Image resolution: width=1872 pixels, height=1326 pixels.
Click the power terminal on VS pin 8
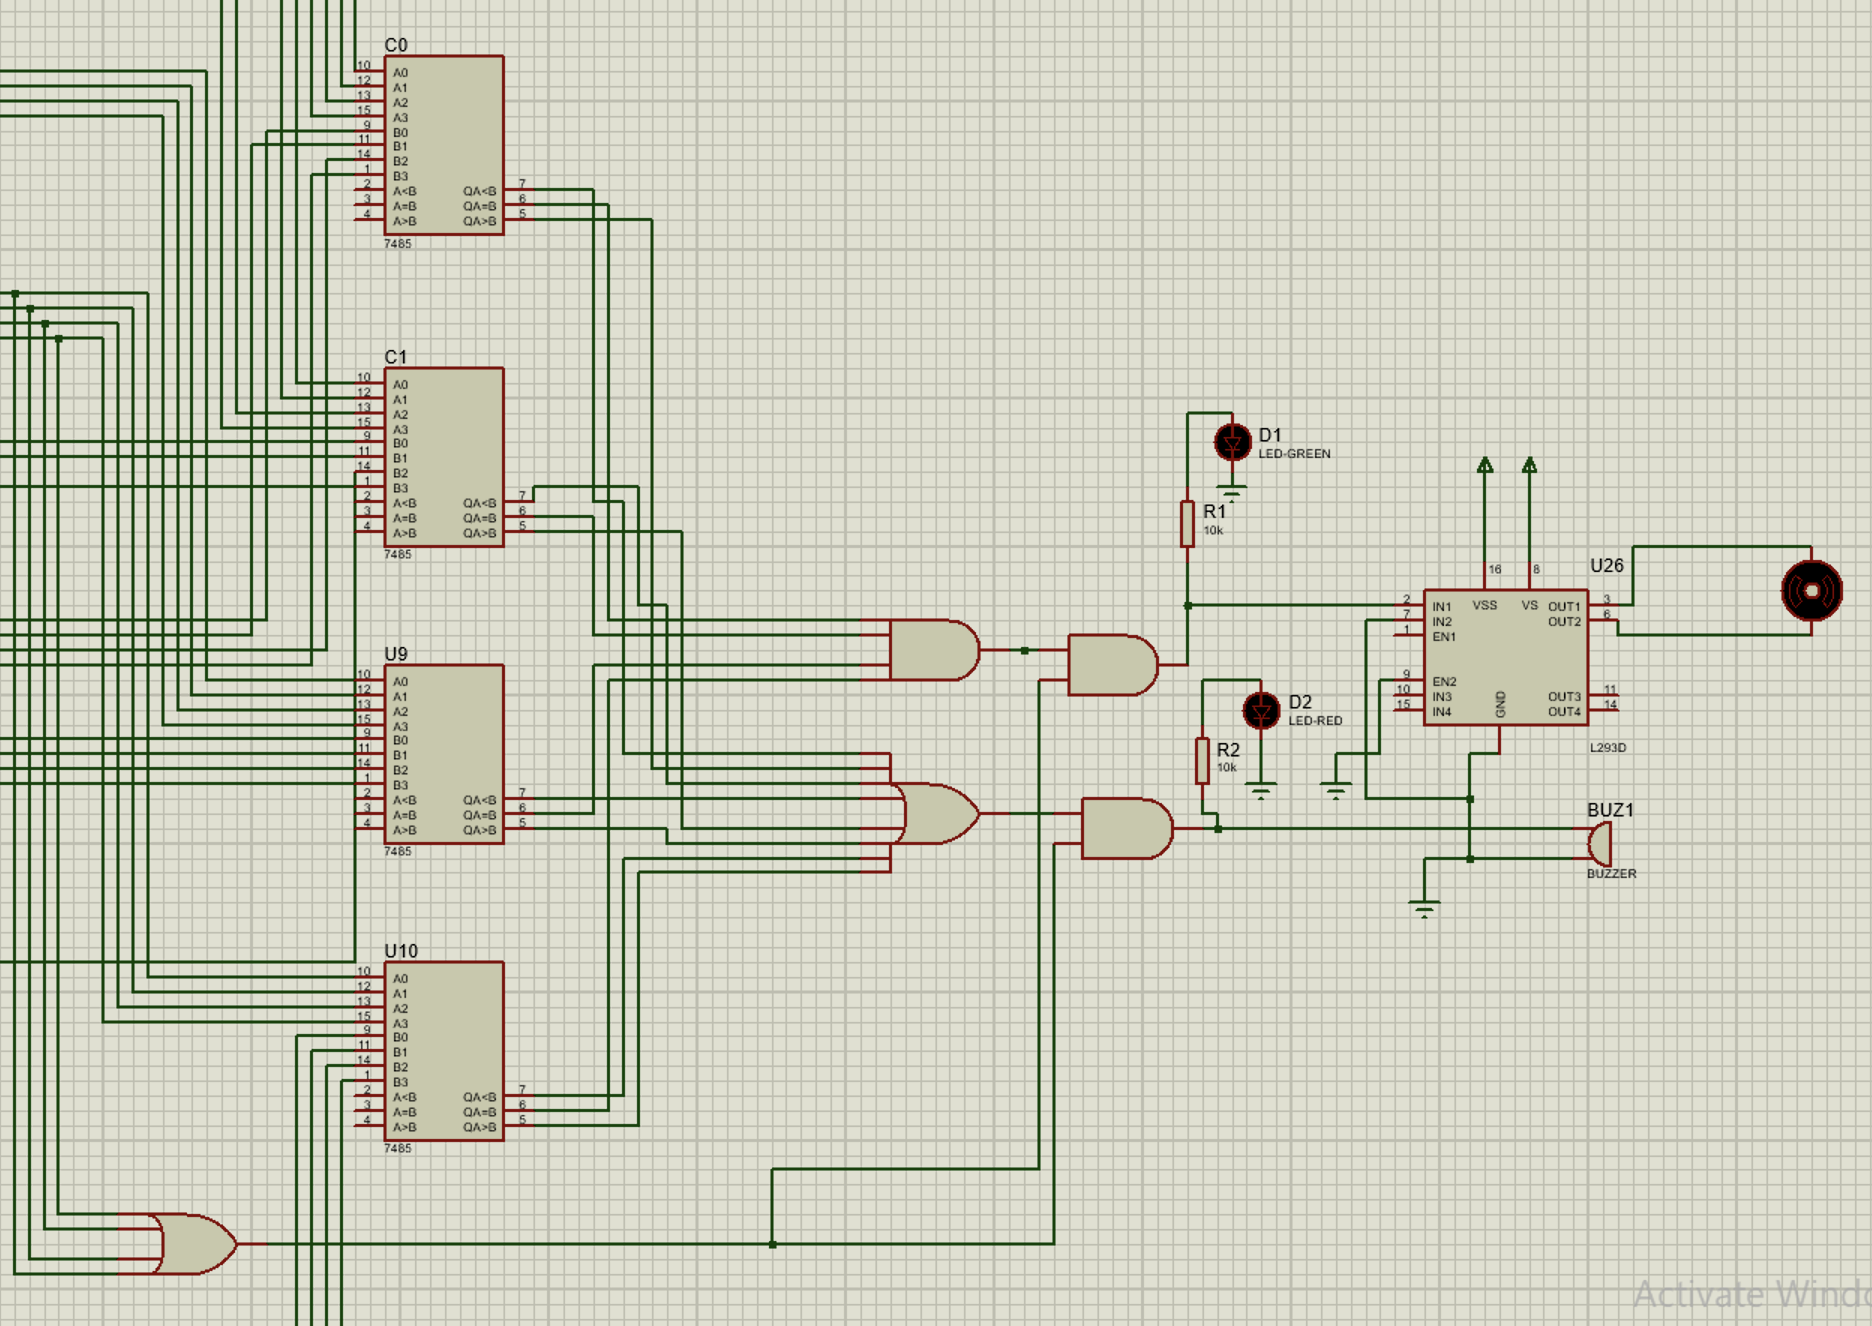tap(1529, 465)
